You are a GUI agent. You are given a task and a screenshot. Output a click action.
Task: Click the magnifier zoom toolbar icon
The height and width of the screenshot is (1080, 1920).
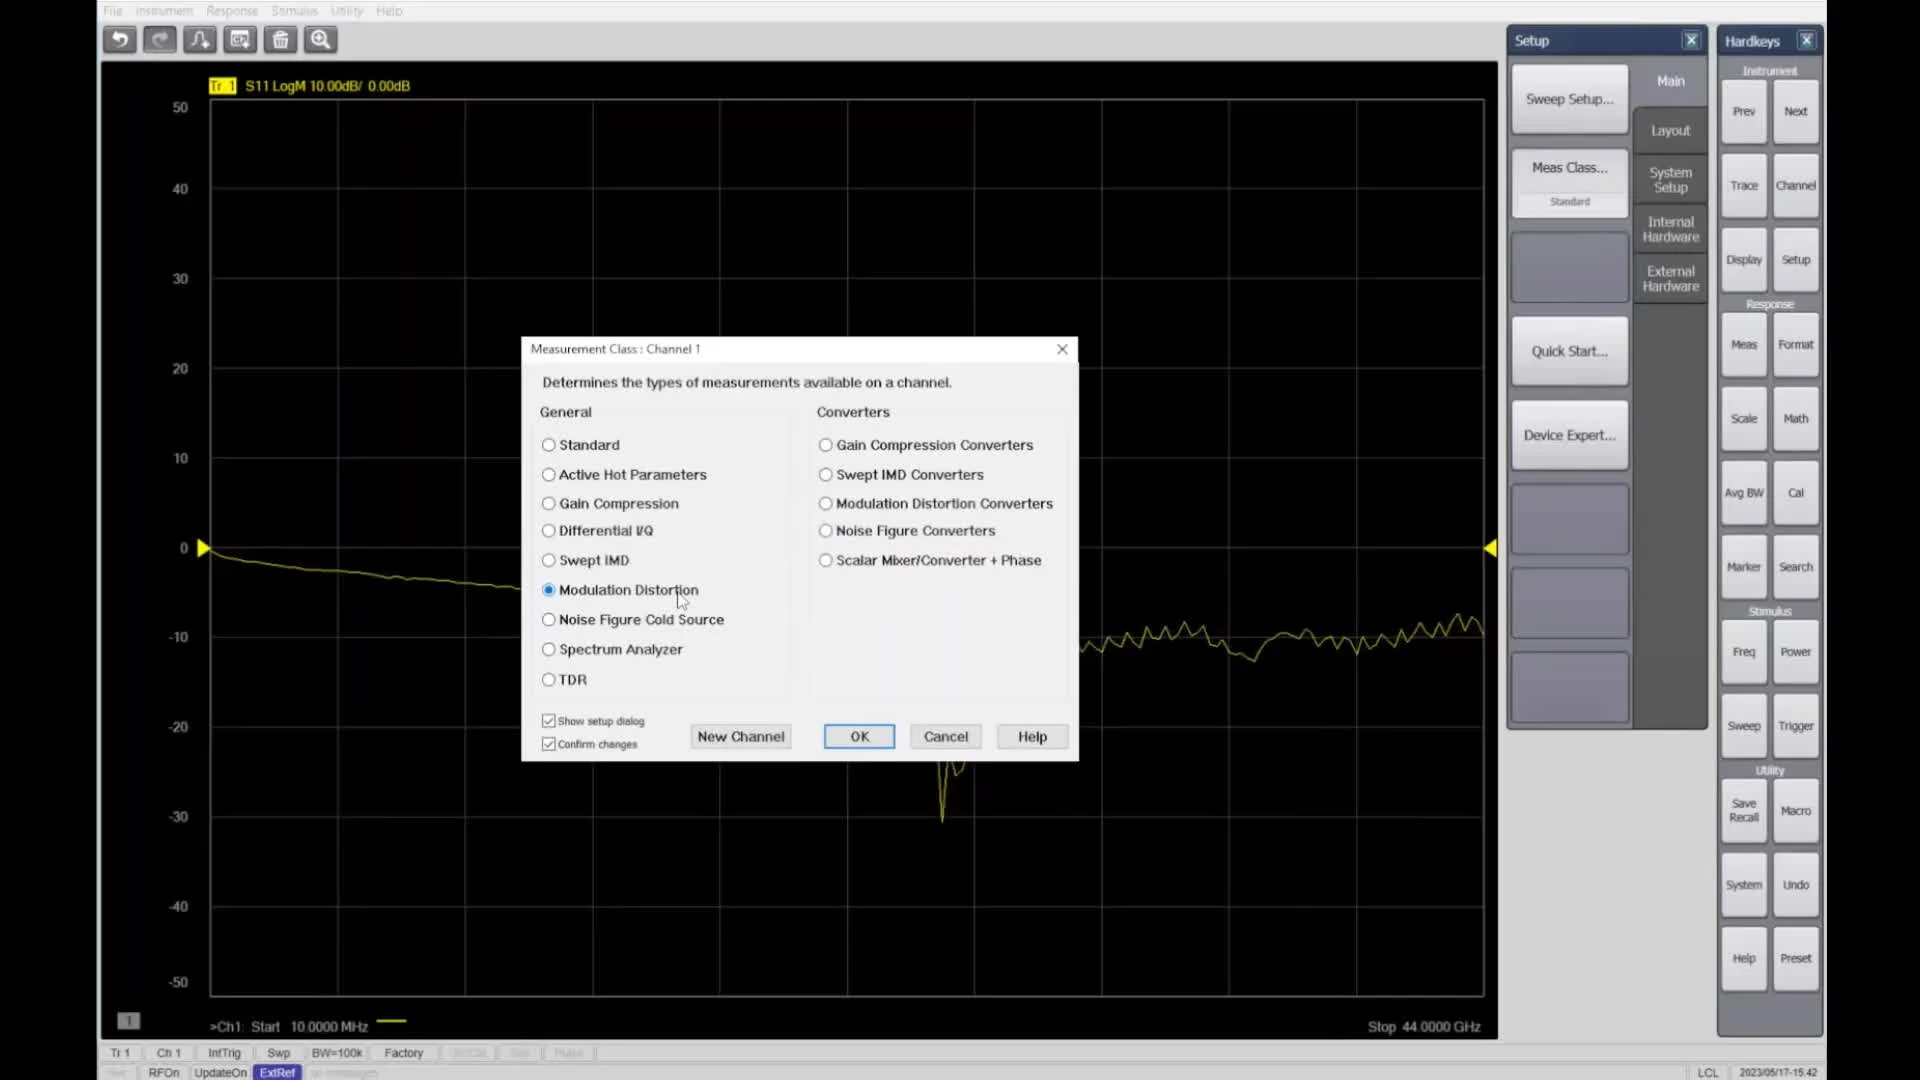(321, 40)
